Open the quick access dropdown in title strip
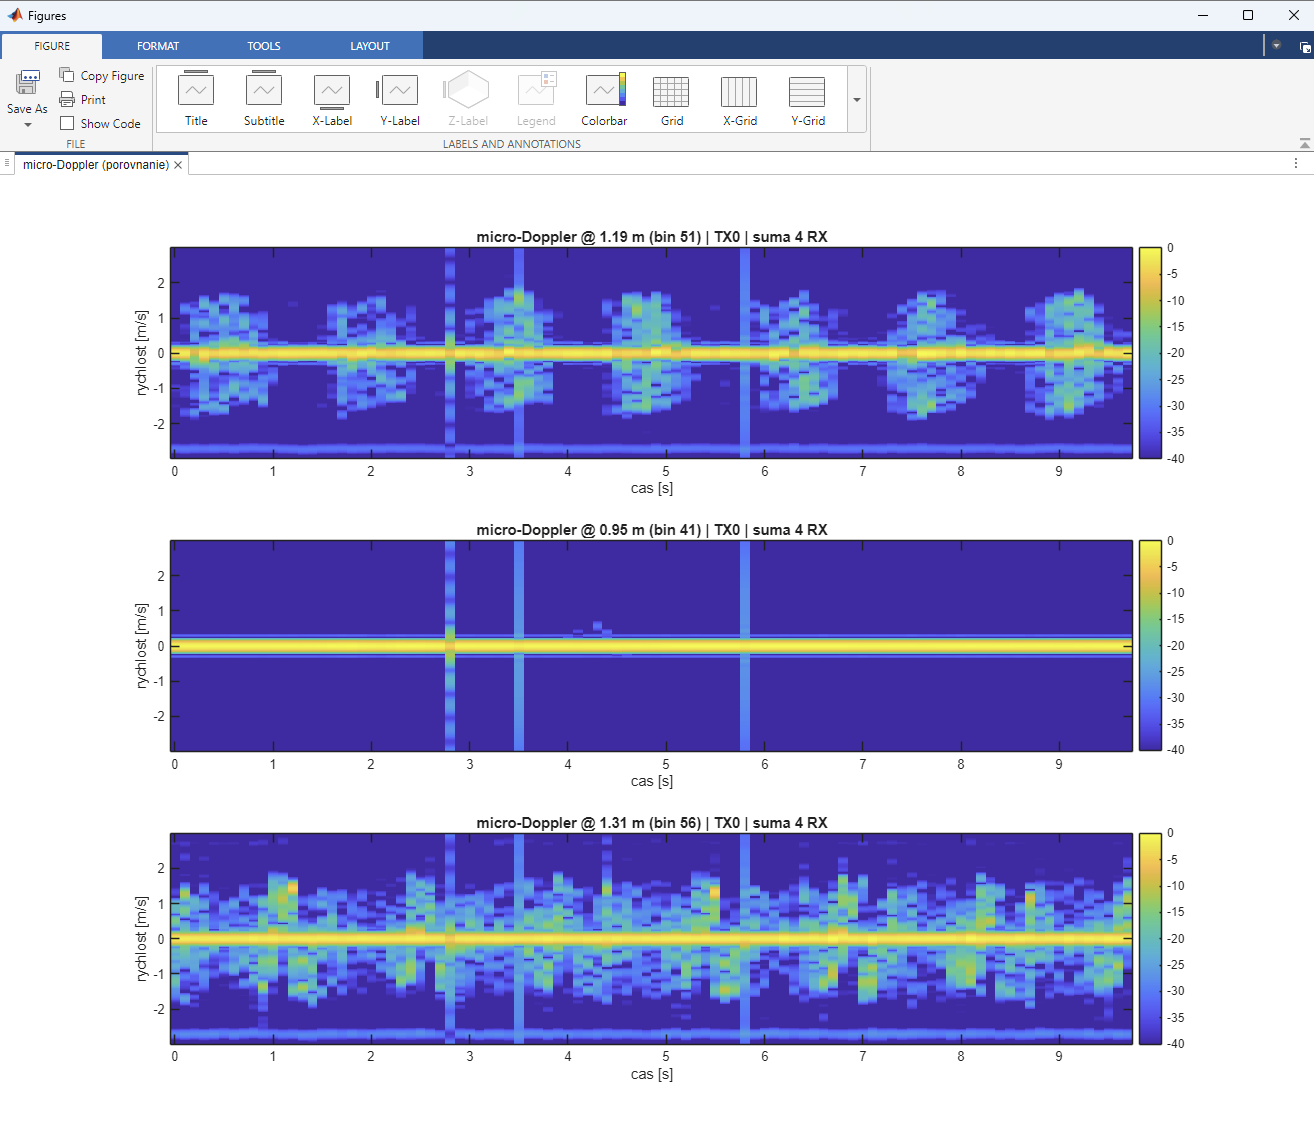The image size is (1314, 1147). click(1276, 45)
